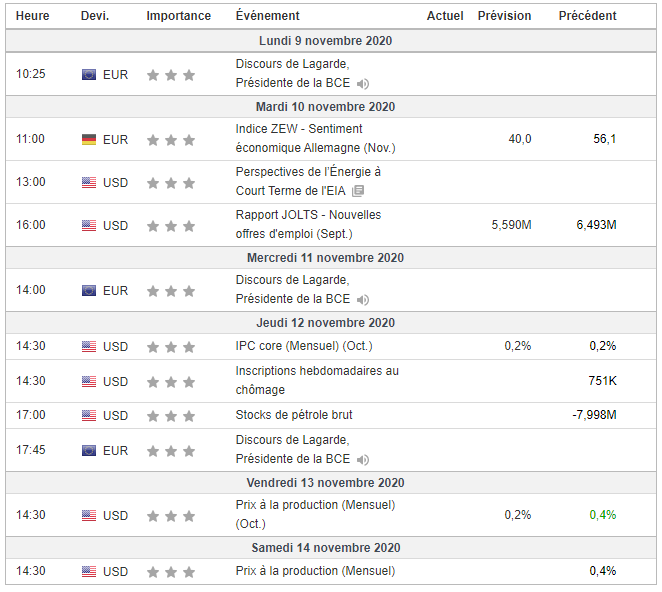
Task: Open Indice ZEW Sentiment économique Allemagne event
Action: click(315, 138)
